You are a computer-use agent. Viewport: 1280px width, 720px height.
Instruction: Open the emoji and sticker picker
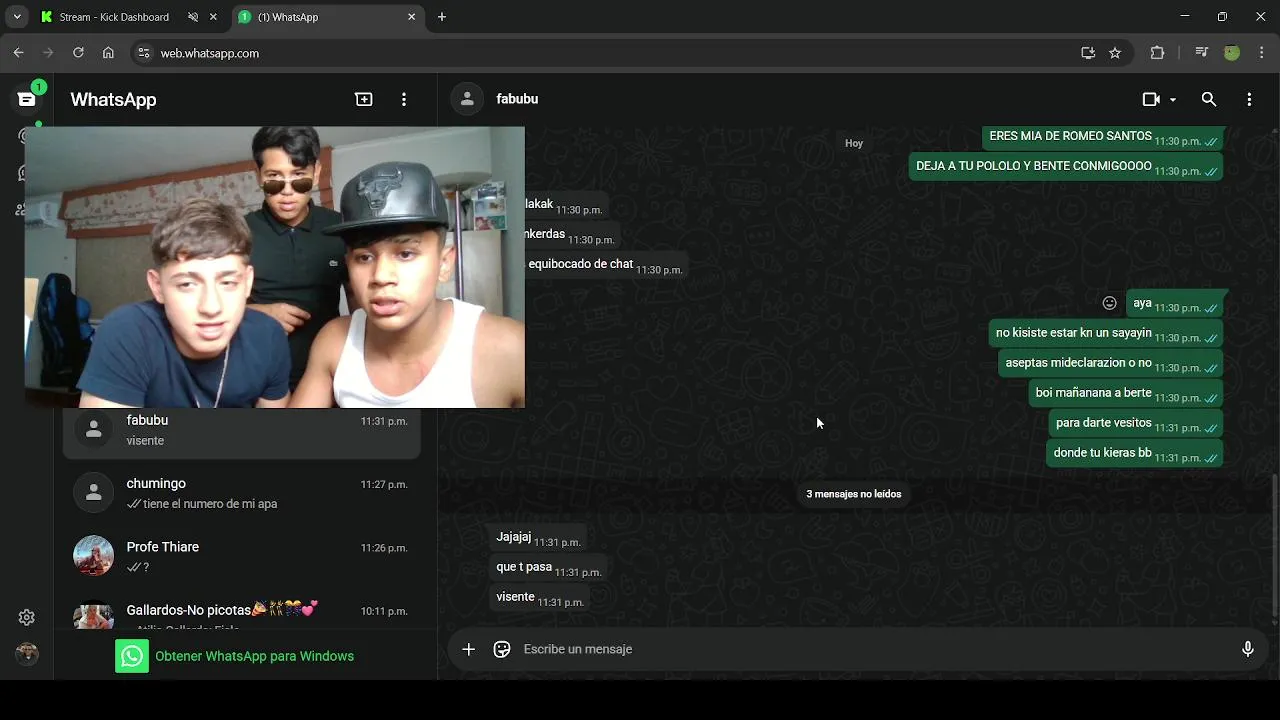502,649
